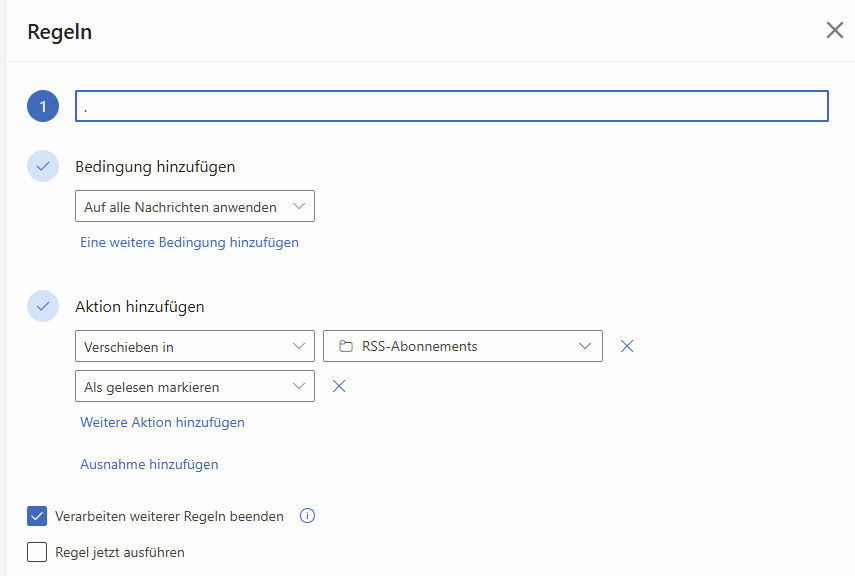Click 'Eine weitere Bedingung hinzufügen' link

[189, 242]
